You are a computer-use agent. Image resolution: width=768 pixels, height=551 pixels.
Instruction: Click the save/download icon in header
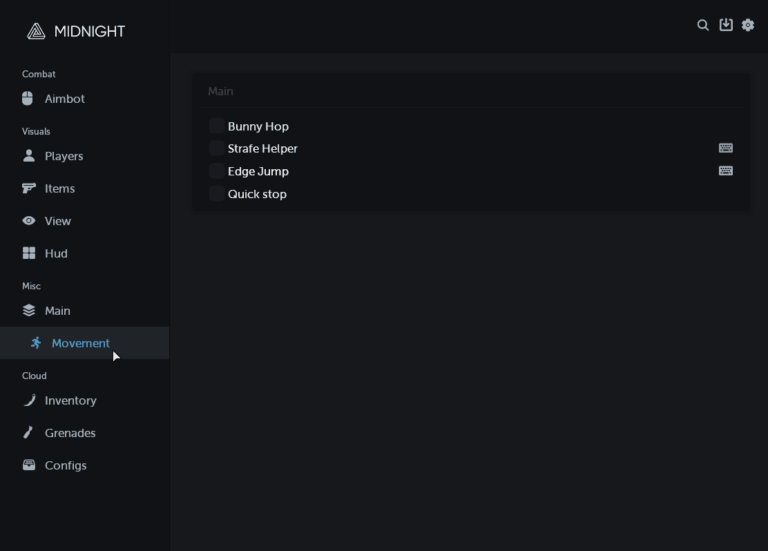(726, 25)
